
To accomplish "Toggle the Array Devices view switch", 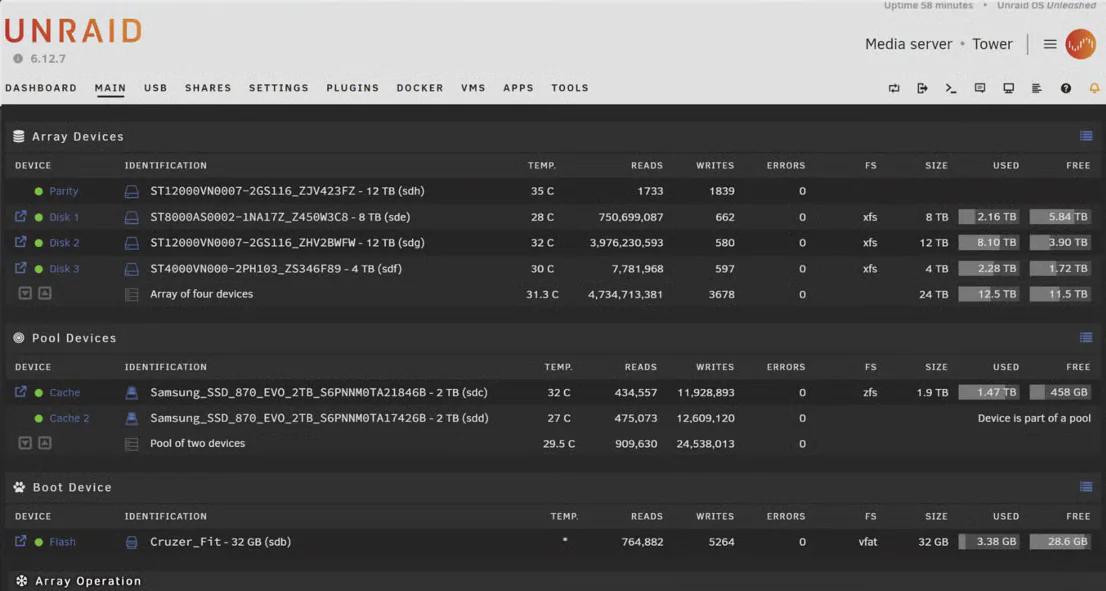I will coord(1086,136).
